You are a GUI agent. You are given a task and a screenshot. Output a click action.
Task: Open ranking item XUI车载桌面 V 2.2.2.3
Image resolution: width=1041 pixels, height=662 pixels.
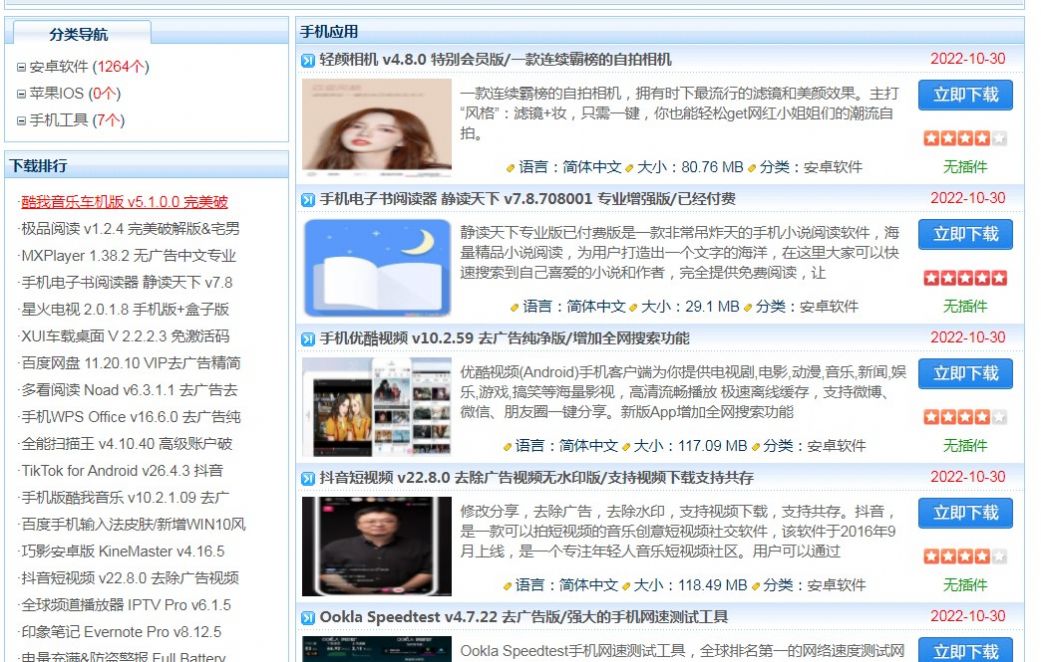[x=125, y=336]
